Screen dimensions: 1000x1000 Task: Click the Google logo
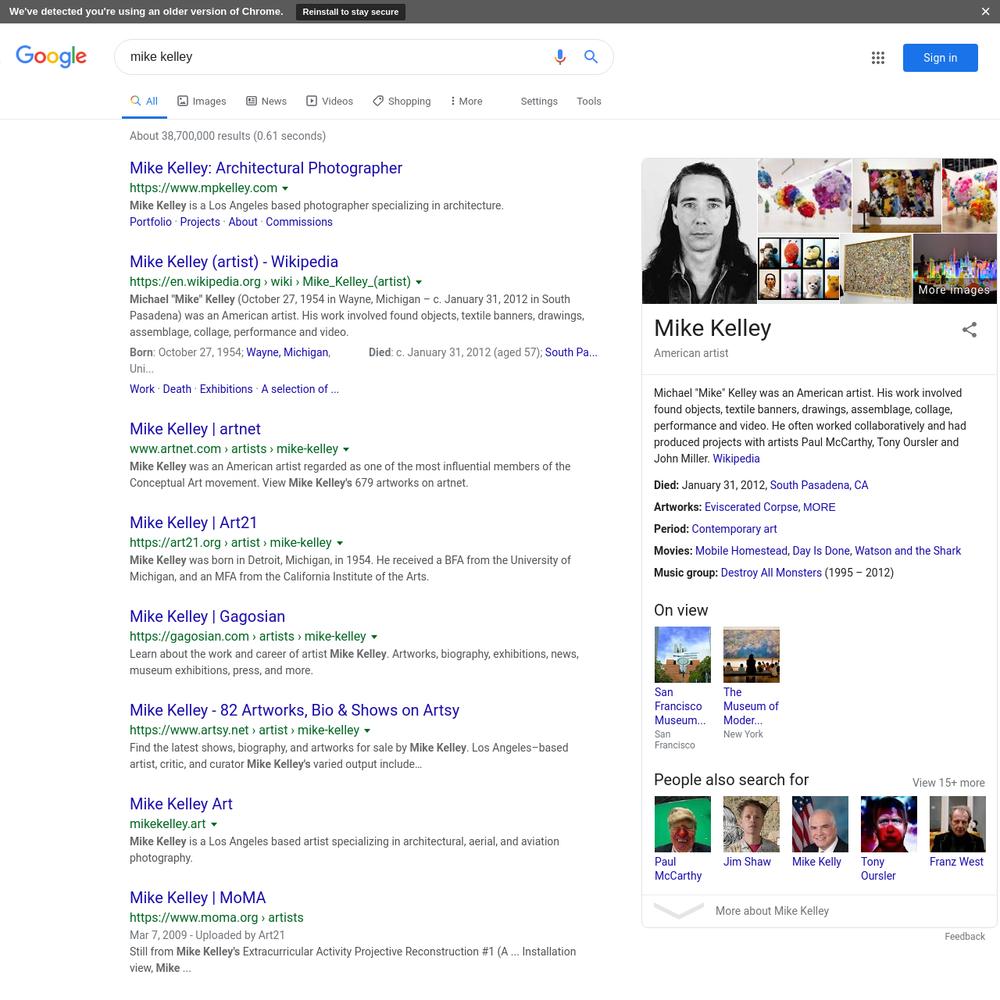(x=51, y=56)
